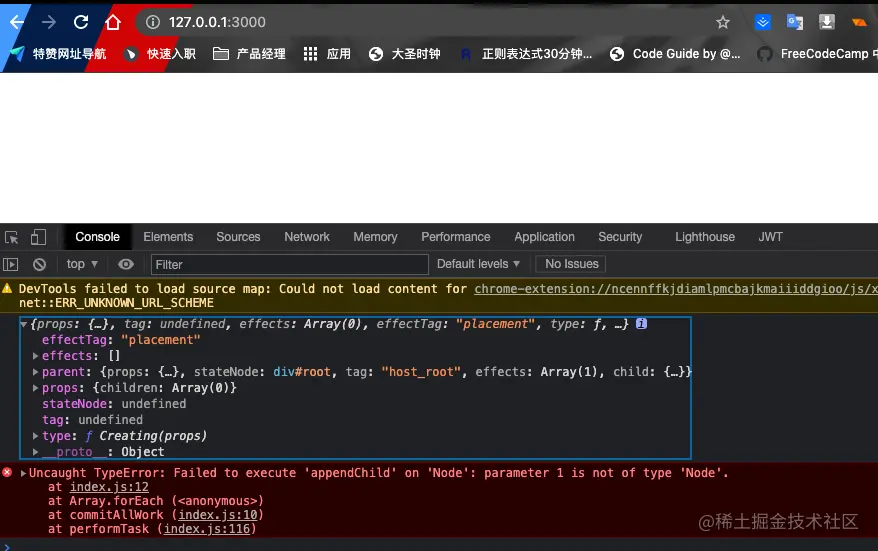Screen dimensions: 878x551
Task: Open the 正则表达式30分钟 bookmark
Action: [x=526, y=54]
